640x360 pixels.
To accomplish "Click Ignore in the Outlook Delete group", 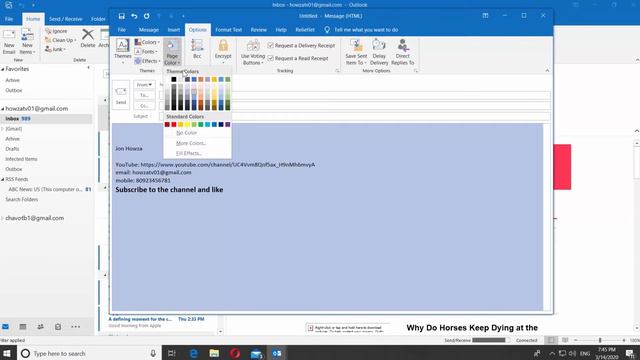I will point(56,31).
